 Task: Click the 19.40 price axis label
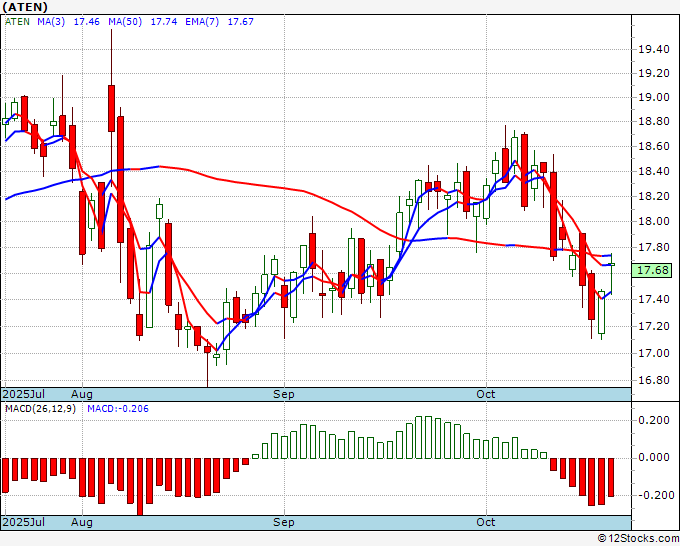[x=654, y=49]
